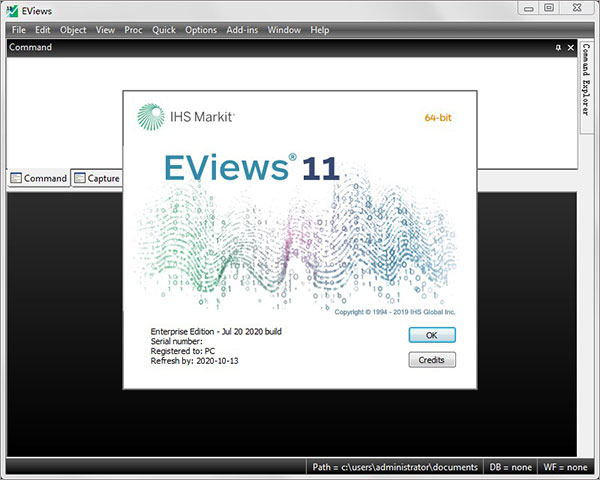The height and width of the screenshot is (480, 600).
Task: Close the EViews main window
Action: 577,8
